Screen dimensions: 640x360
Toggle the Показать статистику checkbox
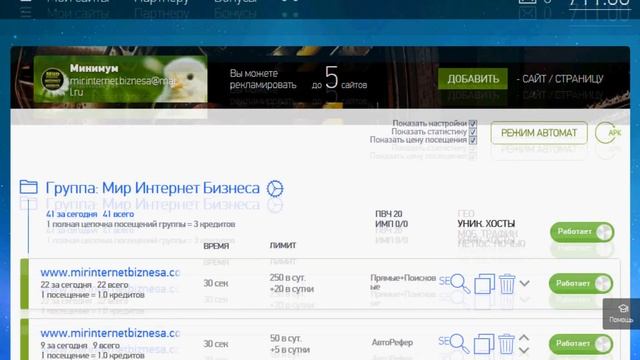click(473, 132)
